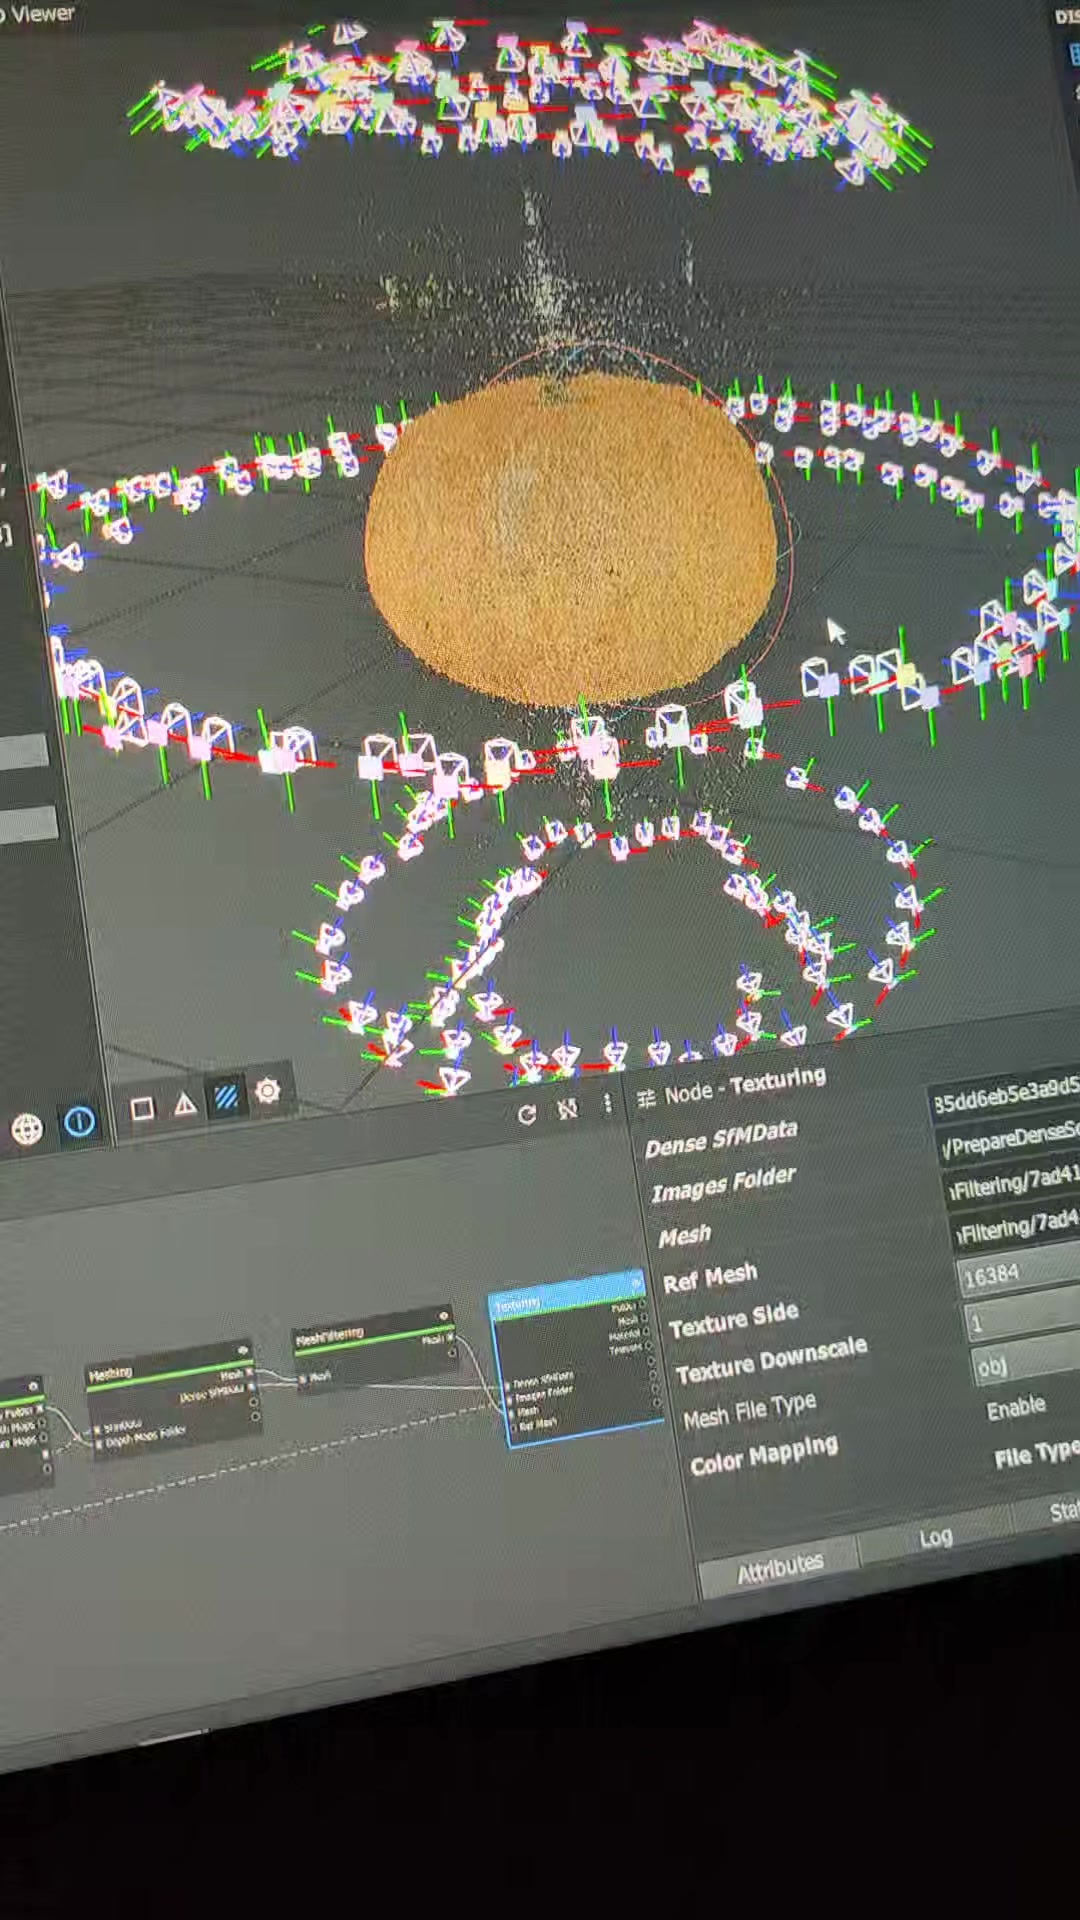
Task: Click the triangle icon in viewer toolbar
Action: (185, 1103)
